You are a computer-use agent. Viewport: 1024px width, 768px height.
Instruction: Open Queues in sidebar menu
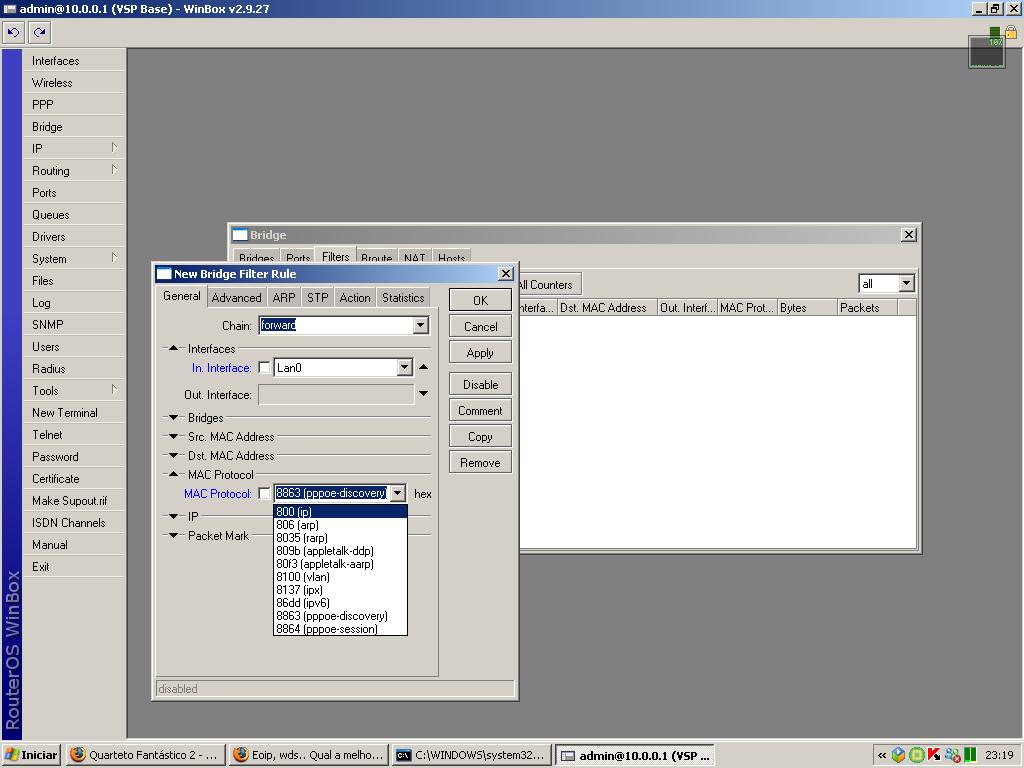[x=74, y=215]
